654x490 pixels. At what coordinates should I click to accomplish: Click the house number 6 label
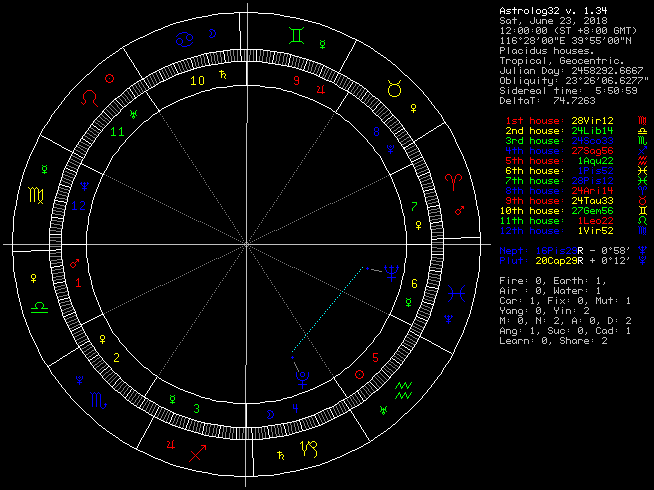pos(414,284)
